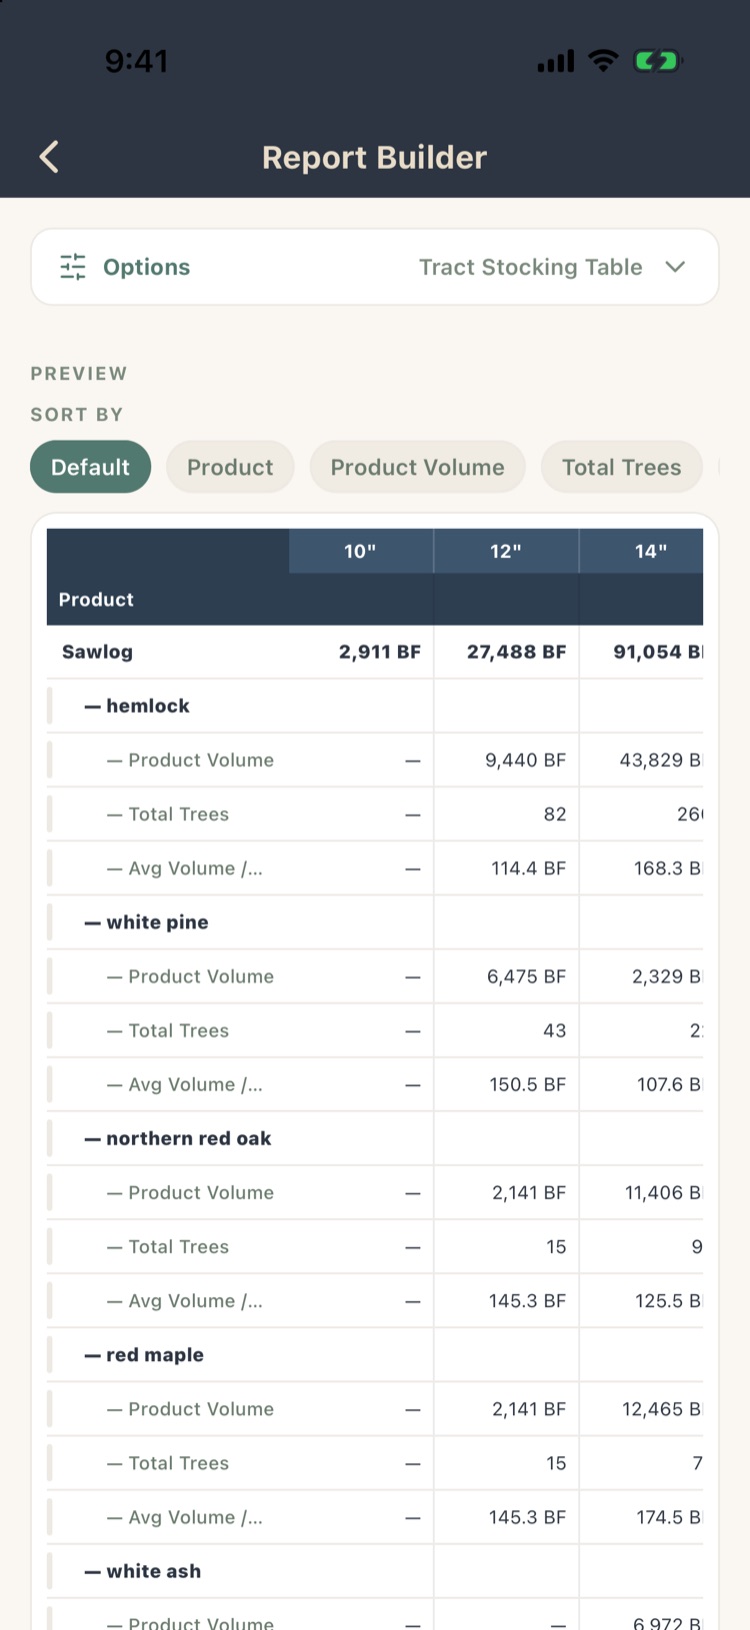Image resolution: width=750 pixels, height=1630 pixels.
Task: Select the Default sort chip
Action: [90, 467]
